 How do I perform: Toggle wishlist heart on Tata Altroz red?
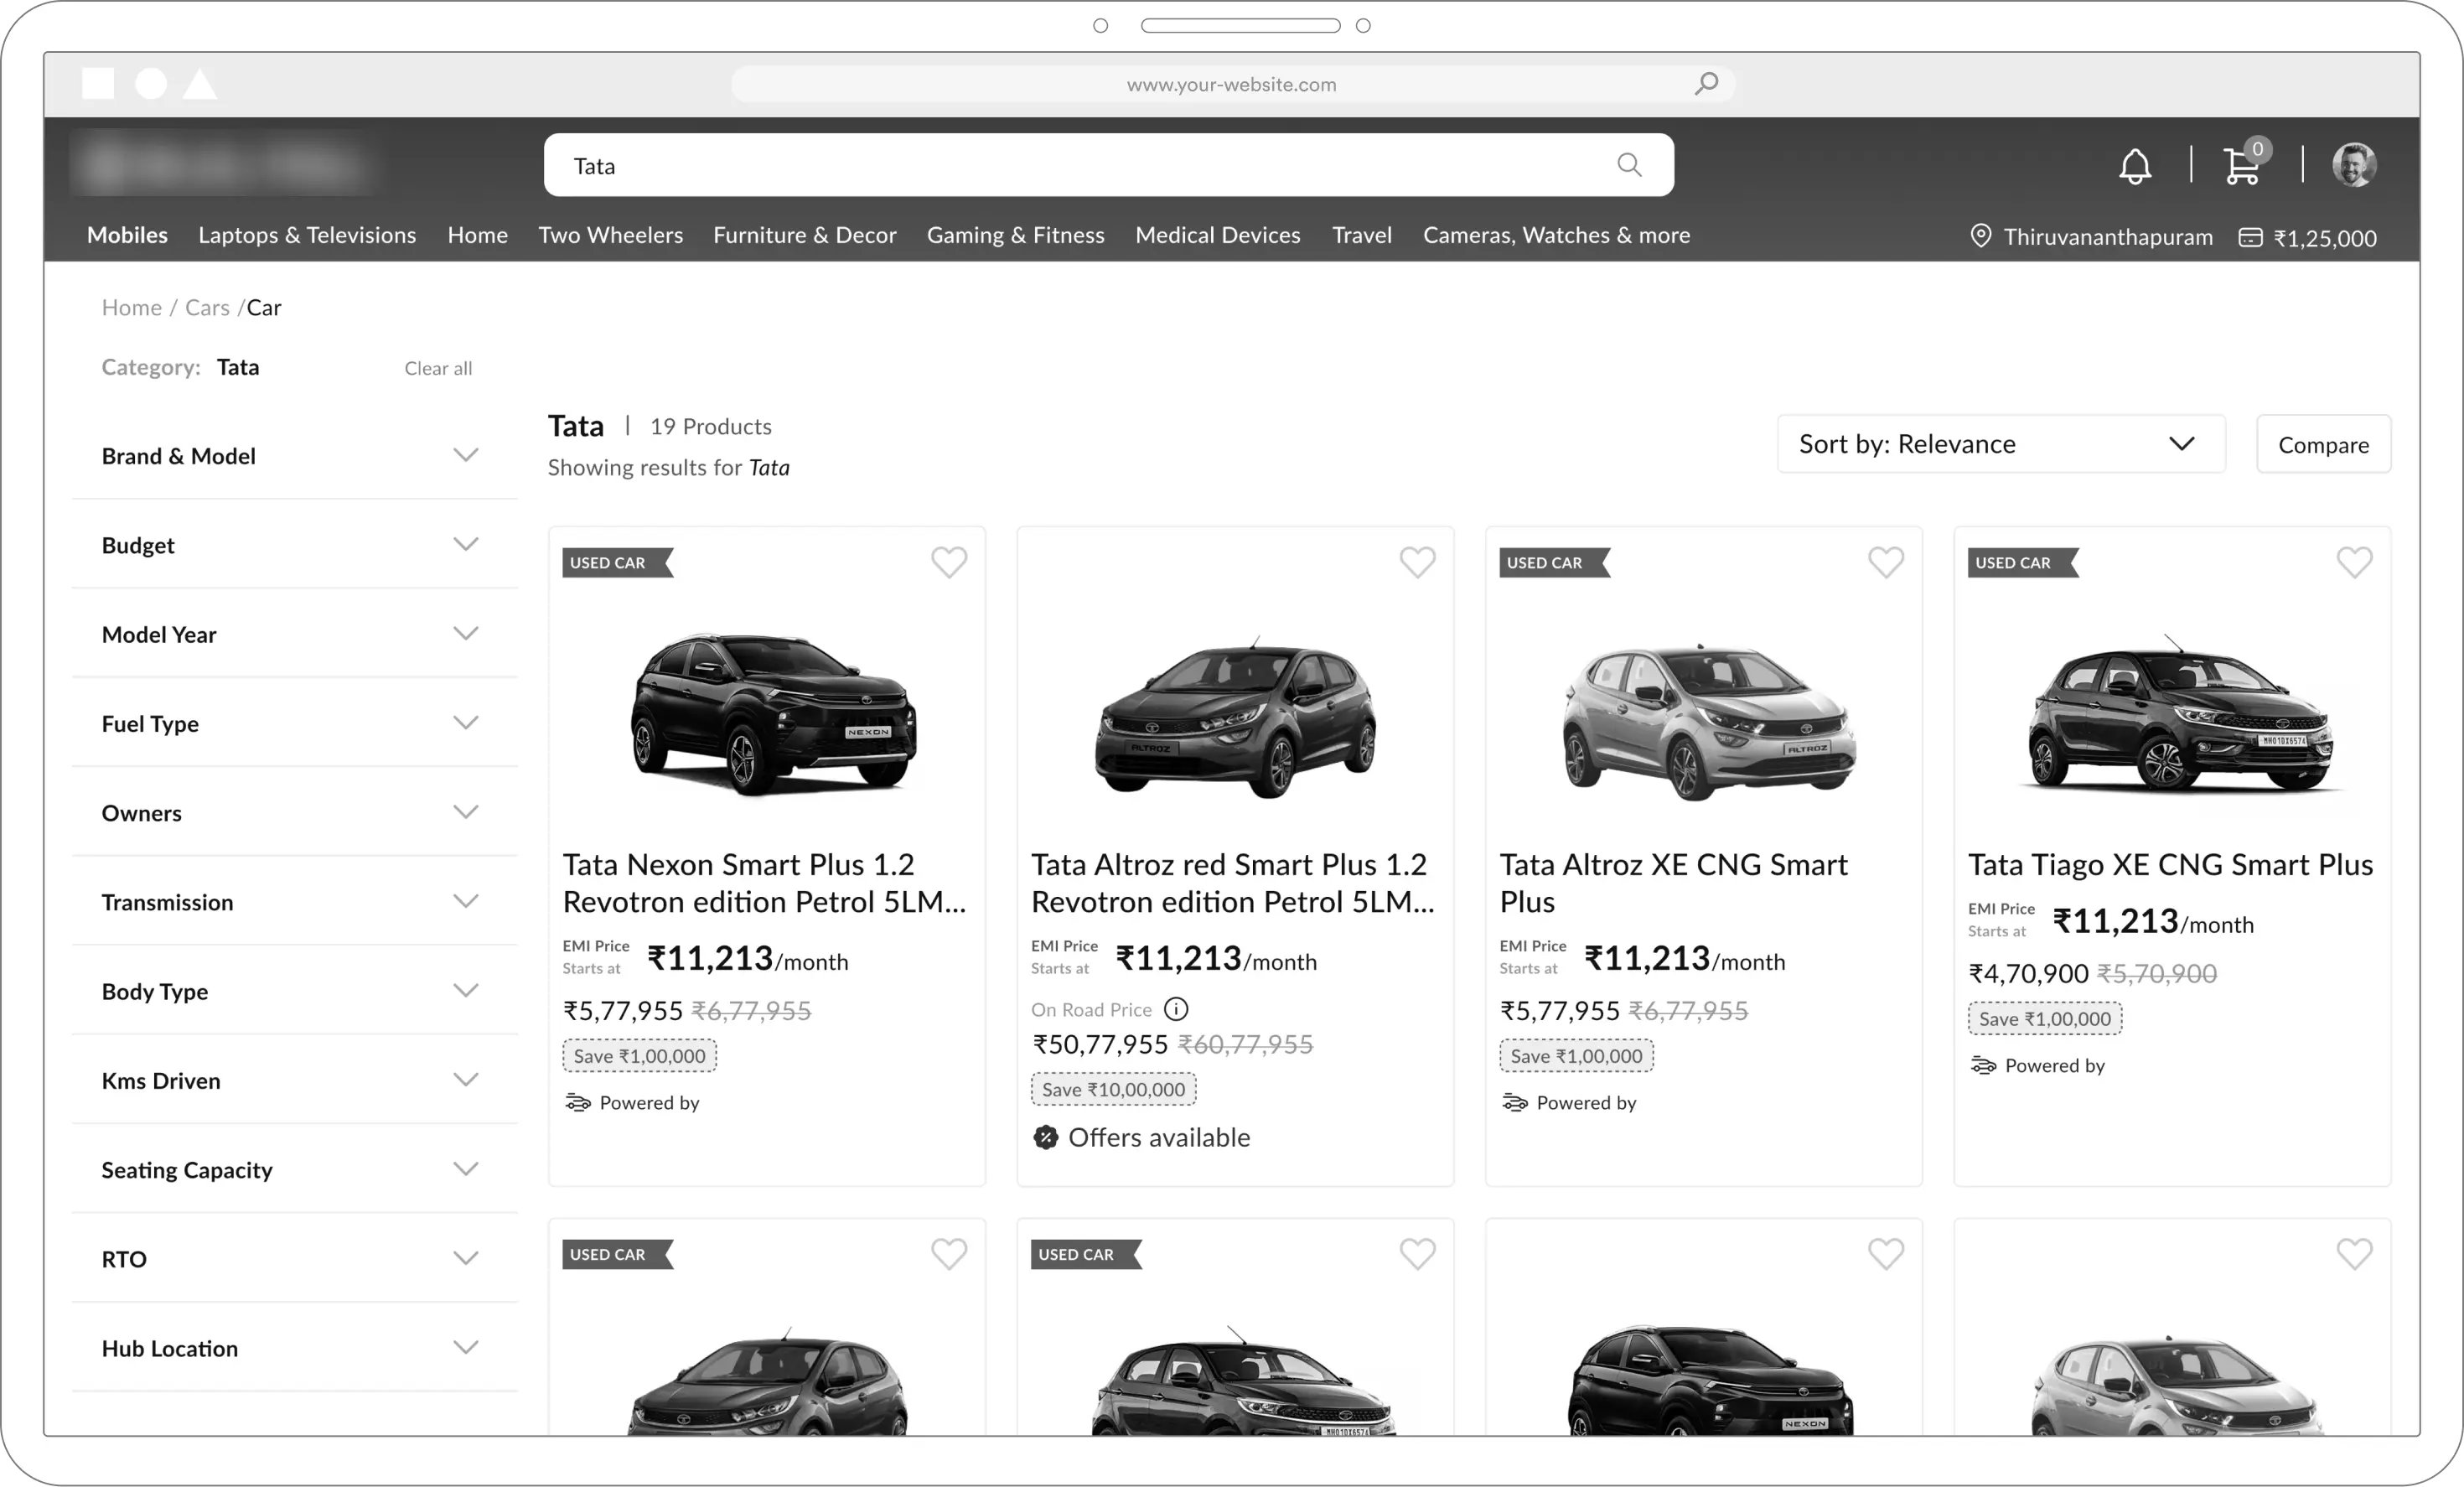click(1417, 562)
